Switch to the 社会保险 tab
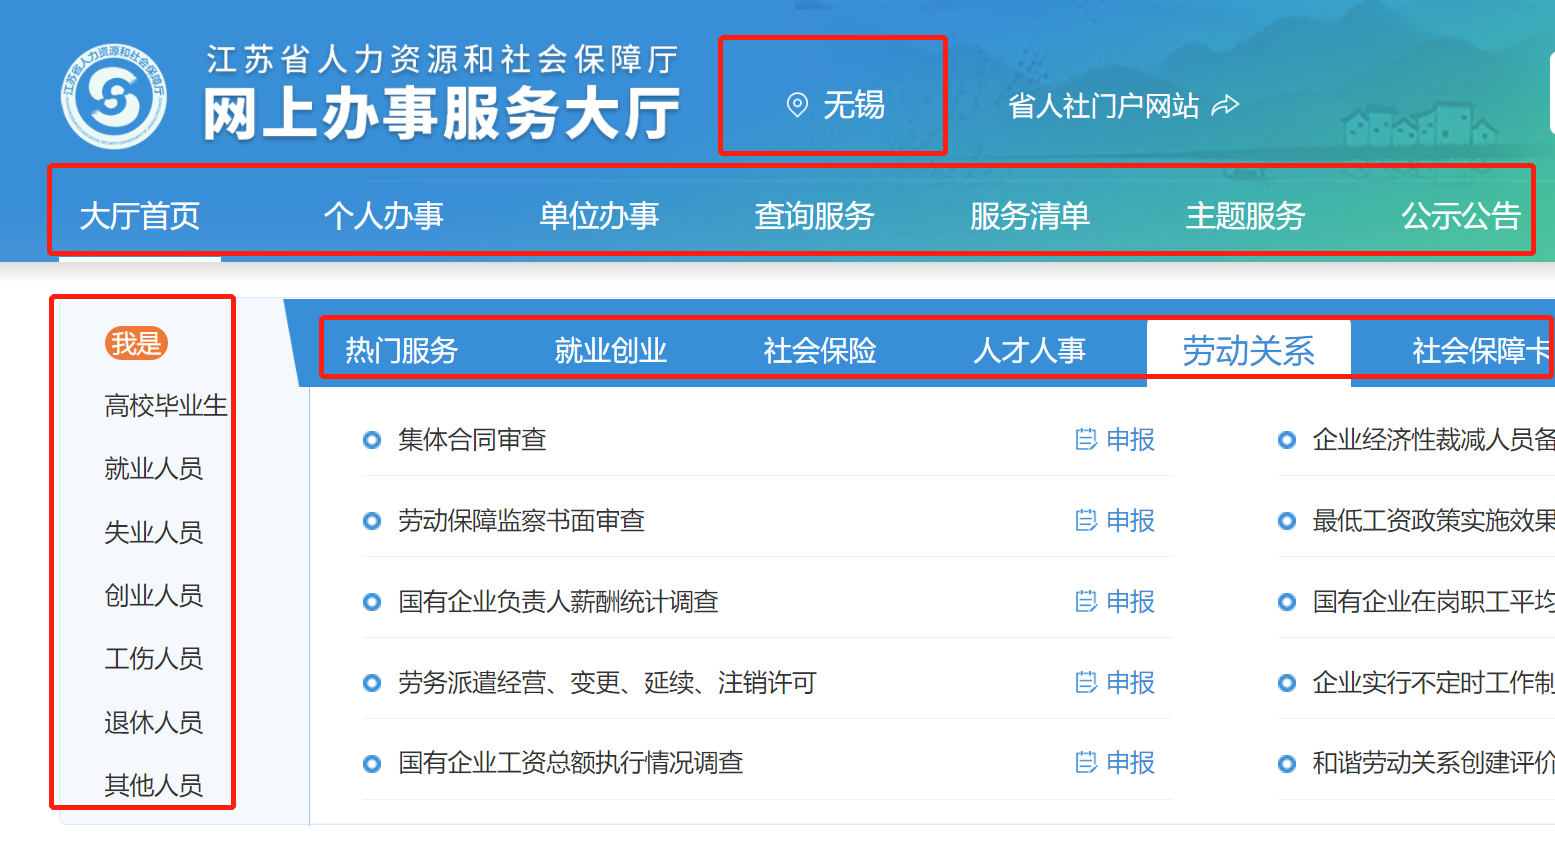This screenshot has width=1555, height=855. click(820, 351)
